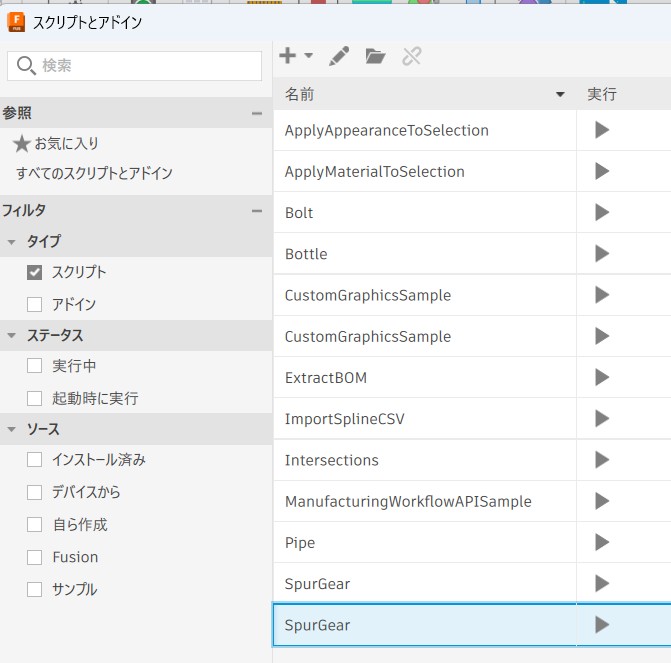Click the play icon for Bolt
This screenshot has width=671, height=663.
[x=602, y=212]
